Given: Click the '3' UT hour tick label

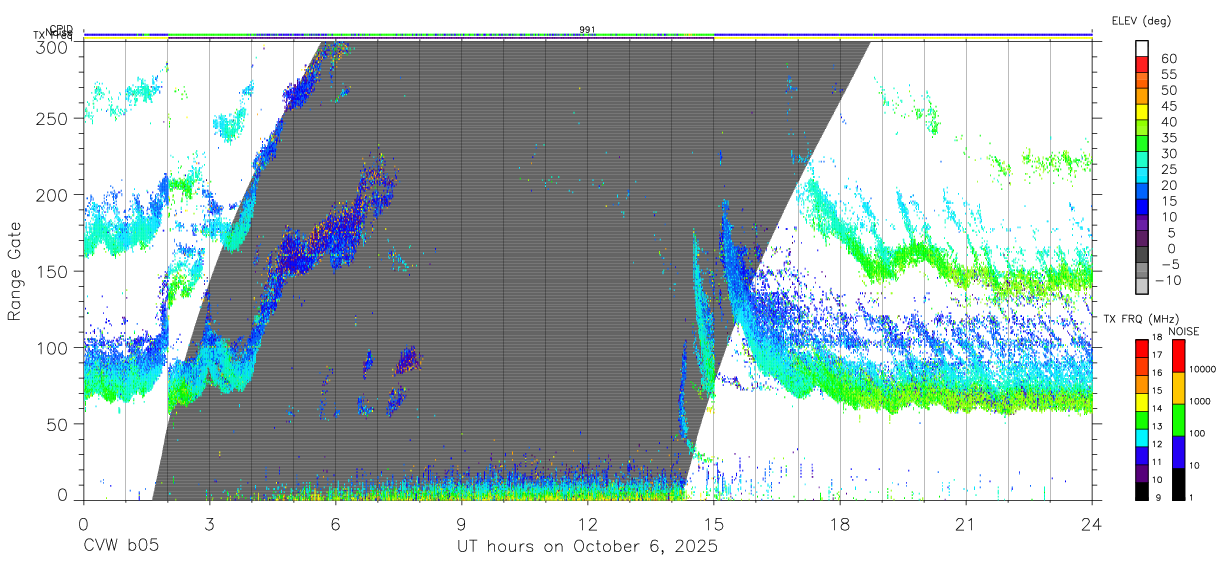Looking at the screenshot, I should click(209, 523).
